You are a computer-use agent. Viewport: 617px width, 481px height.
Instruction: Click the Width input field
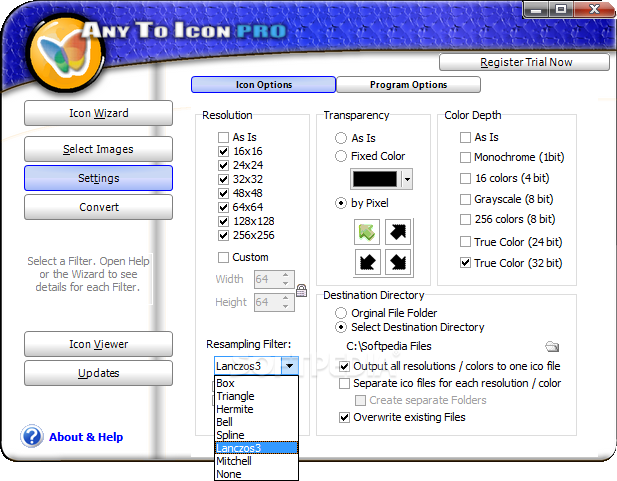274,279
